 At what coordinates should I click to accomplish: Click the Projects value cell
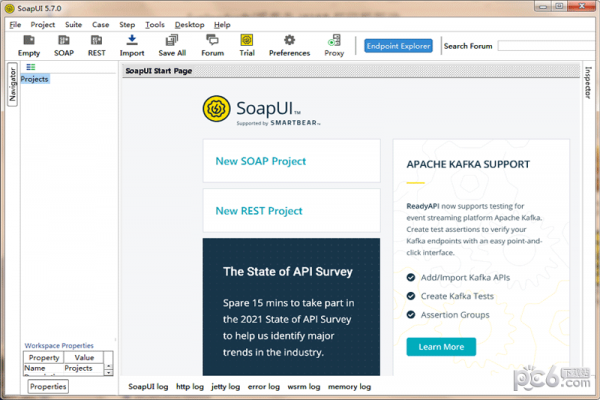click(x=84, y=368)
